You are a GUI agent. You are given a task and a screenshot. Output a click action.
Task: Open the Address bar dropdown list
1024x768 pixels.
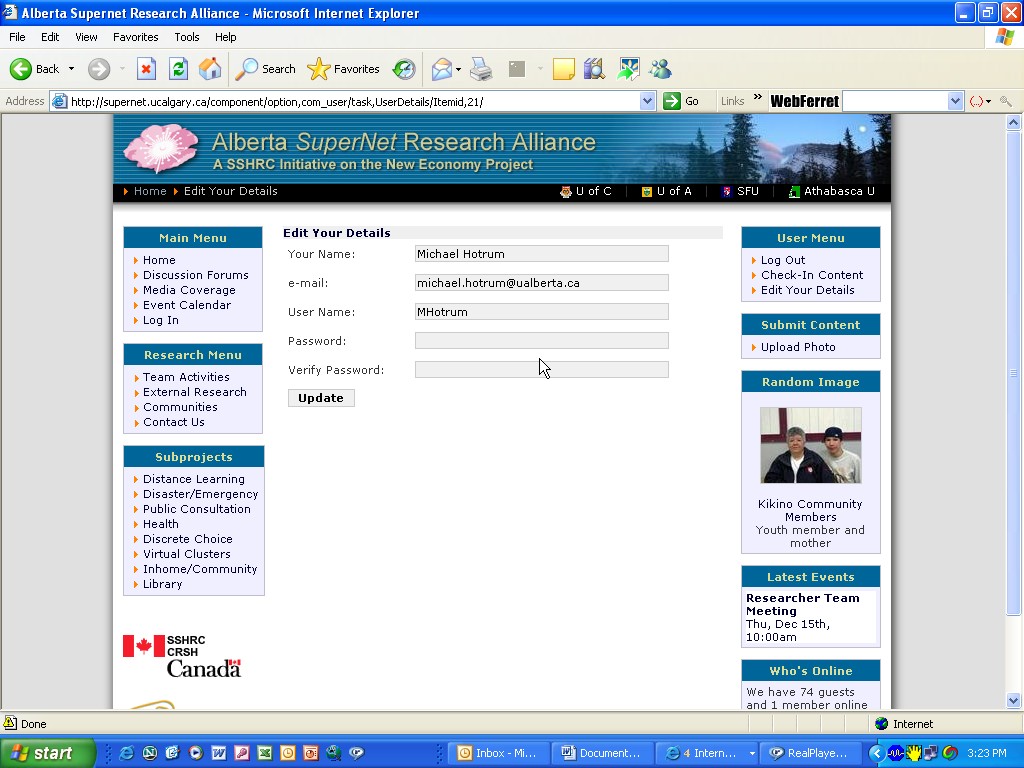647,101
